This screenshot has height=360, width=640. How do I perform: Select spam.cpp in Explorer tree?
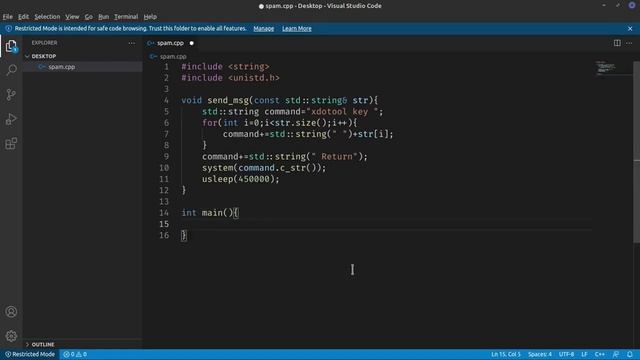click(82, 67)
